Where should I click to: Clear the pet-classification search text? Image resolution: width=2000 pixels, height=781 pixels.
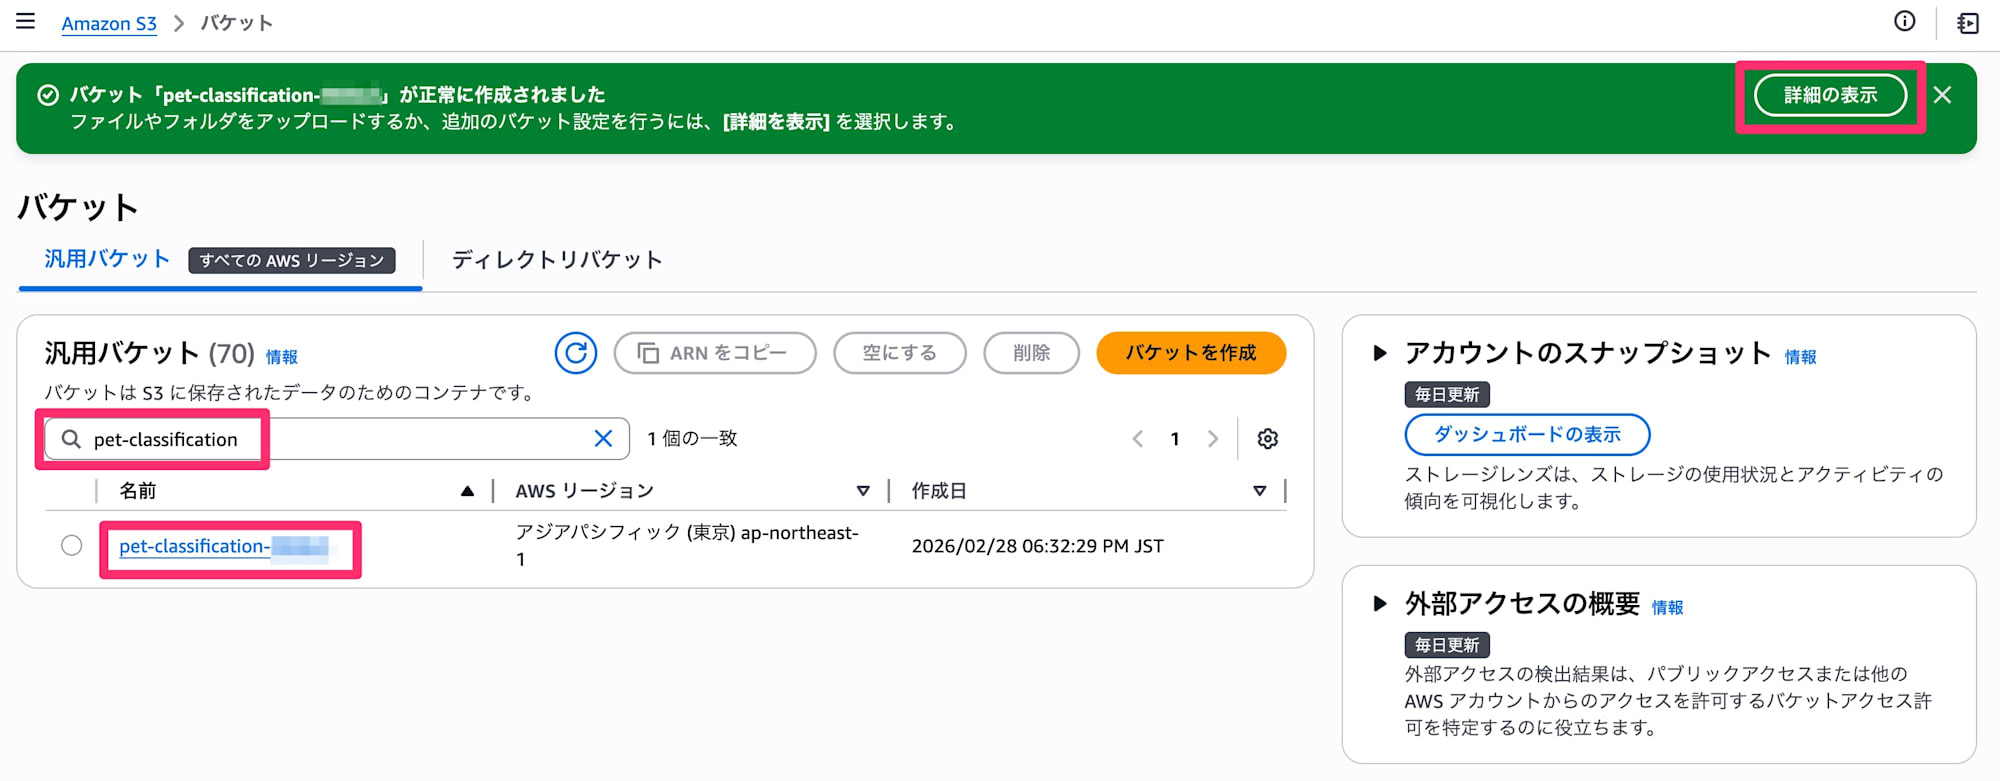click(603, 439)
